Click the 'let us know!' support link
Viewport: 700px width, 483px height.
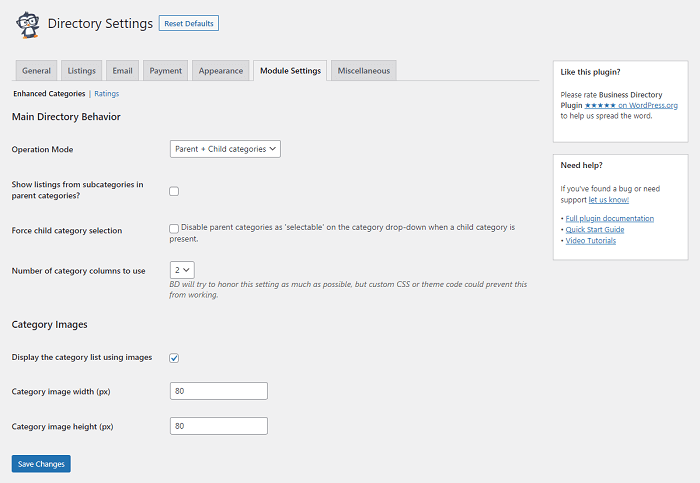[x=608, y=200]
